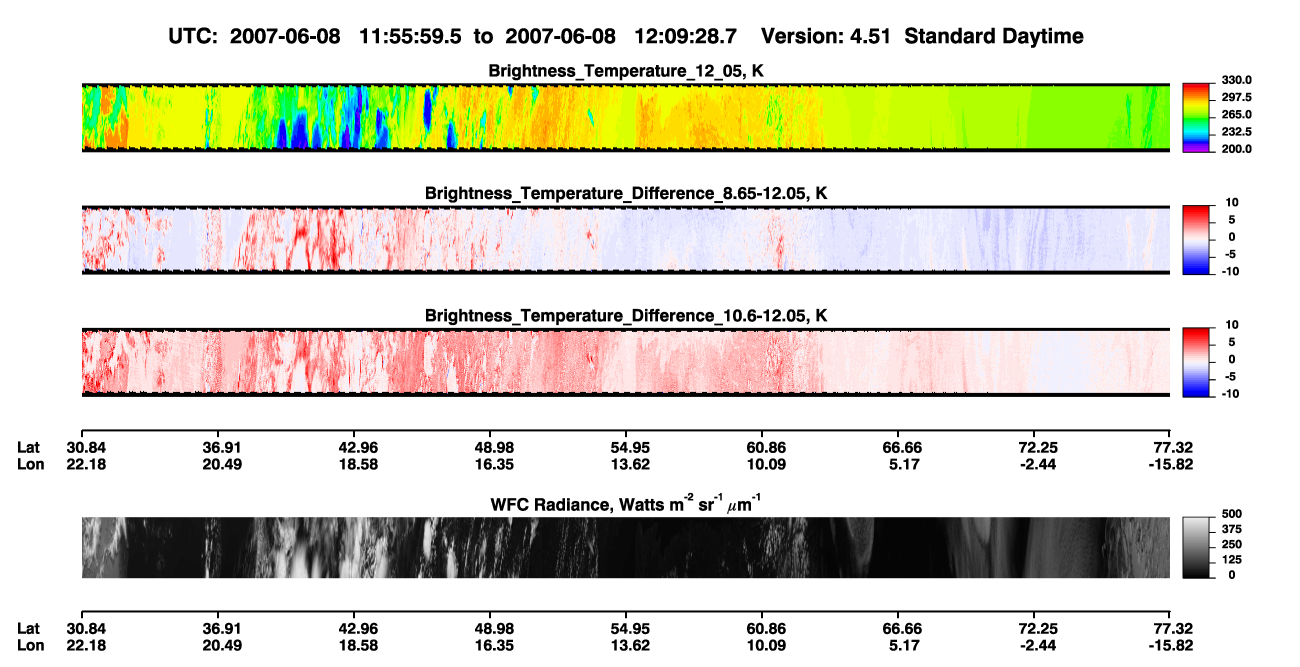
Task: Click the 10.6-12.05 difference image strip
Action: (625, 362)
